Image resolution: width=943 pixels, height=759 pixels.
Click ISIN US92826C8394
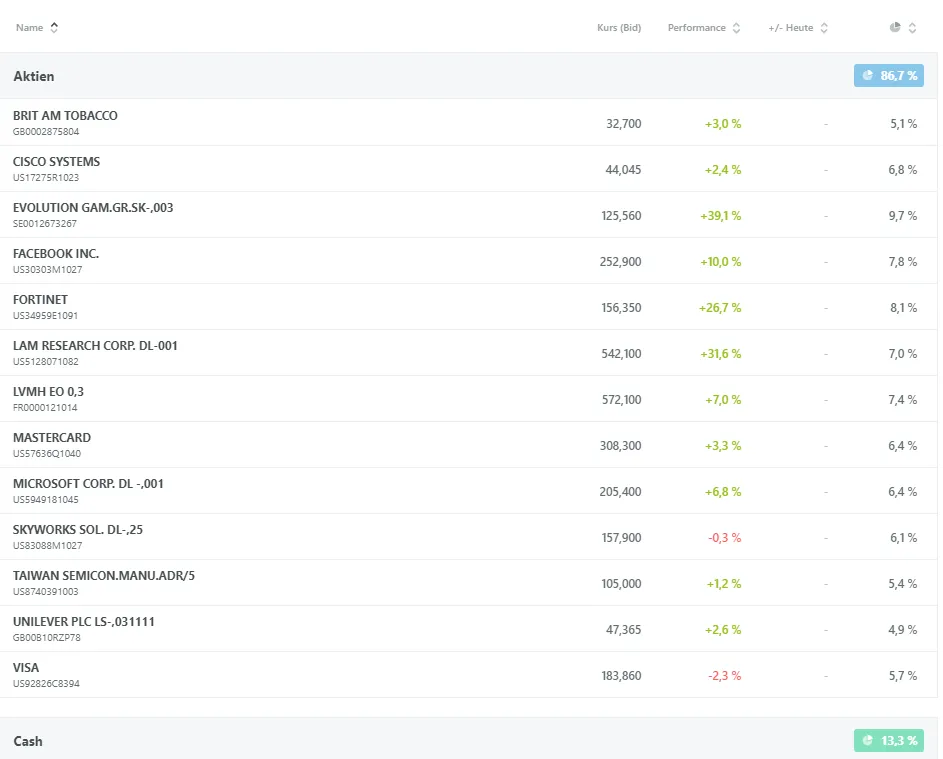coord(46,684)
